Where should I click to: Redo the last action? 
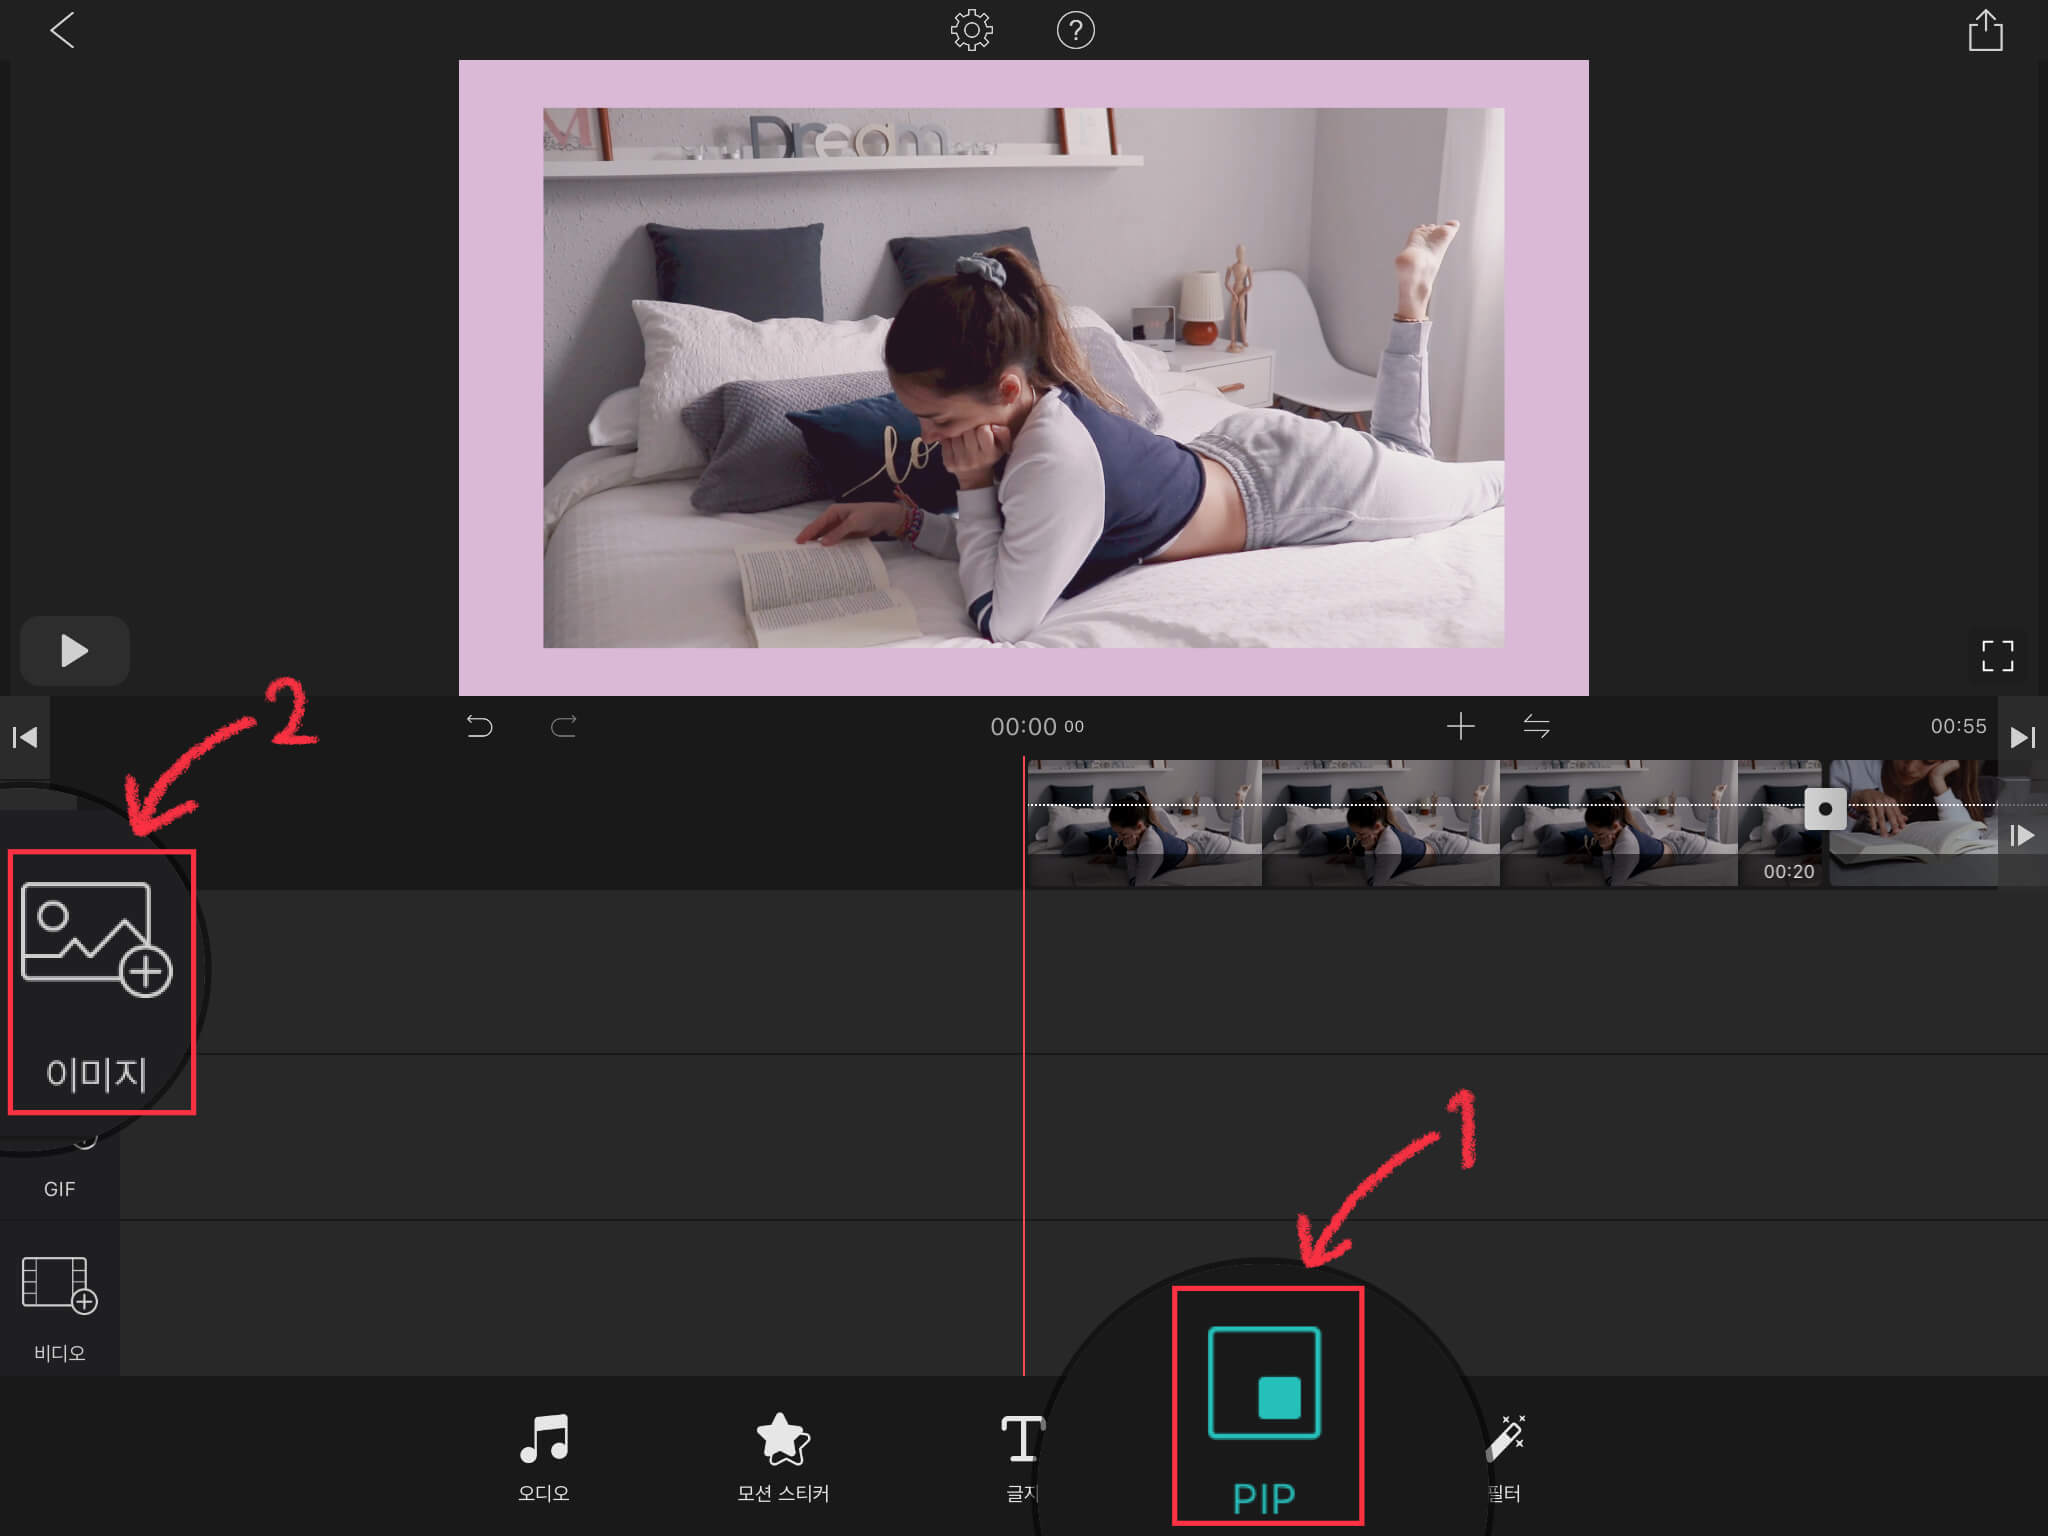(564, 726)
